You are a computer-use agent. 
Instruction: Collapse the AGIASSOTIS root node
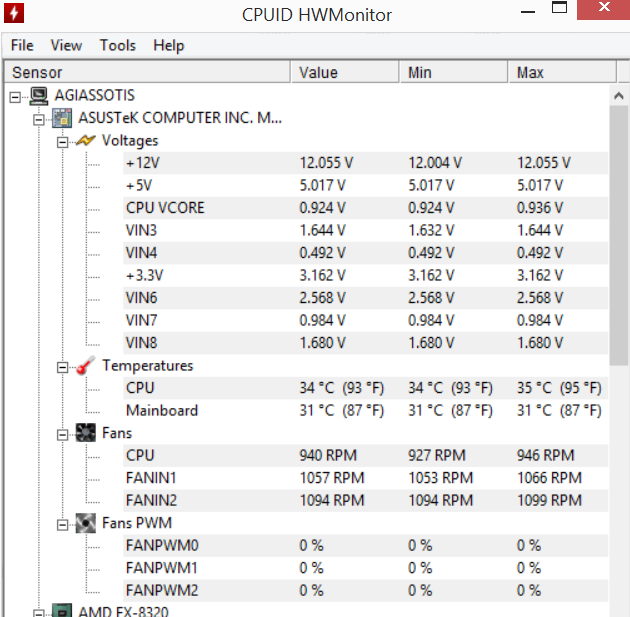(15, 97)
